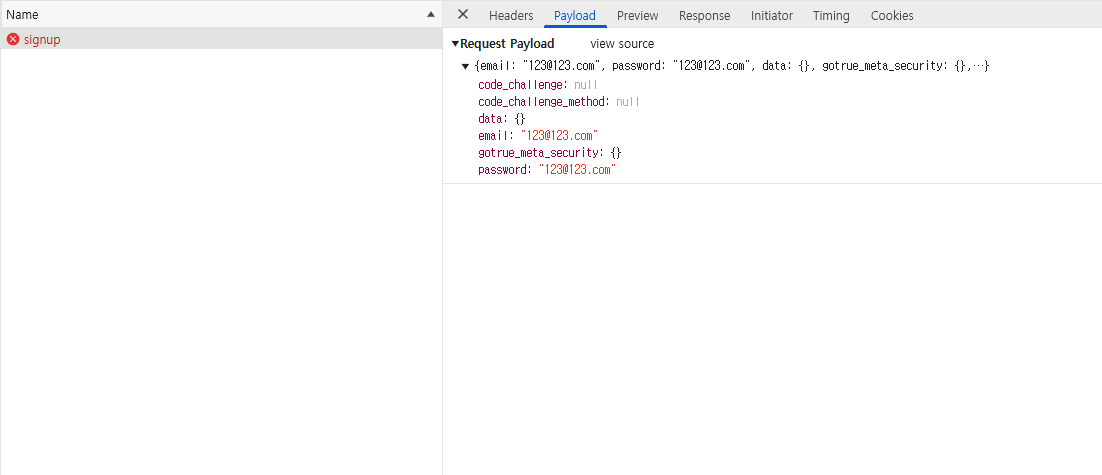The width and height of the screenshot is (1102, 475).
Task: Click the email value "123@123.com"
Action: click(558, 135)
